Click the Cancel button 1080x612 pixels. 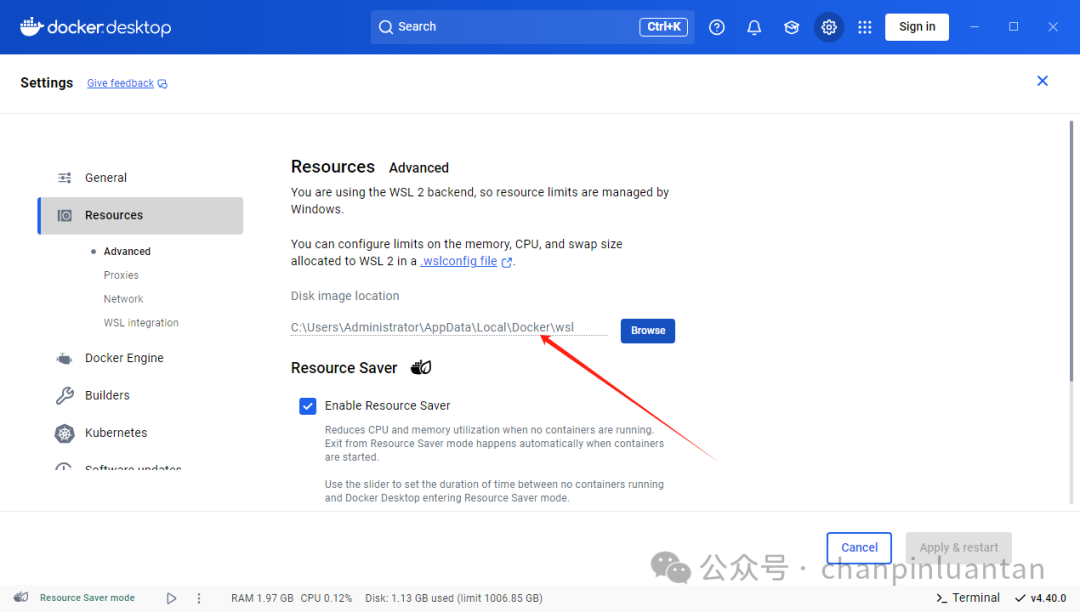859,548
